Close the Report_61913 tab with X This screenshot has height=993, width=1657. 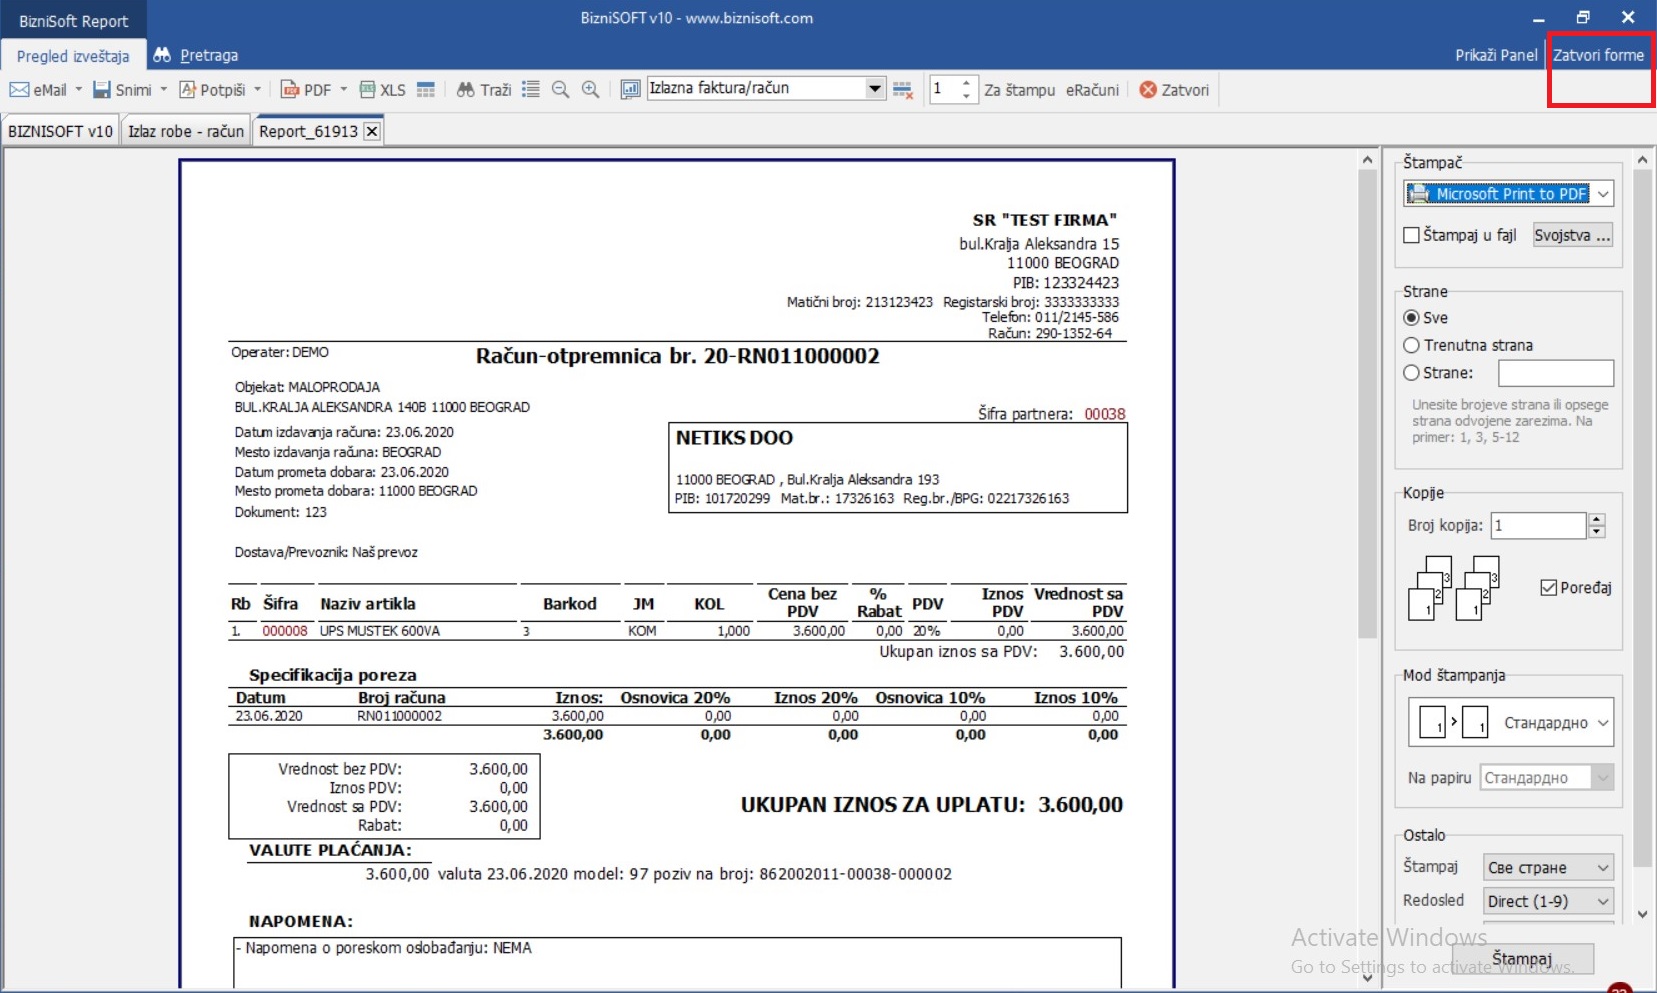click(372, 131)
